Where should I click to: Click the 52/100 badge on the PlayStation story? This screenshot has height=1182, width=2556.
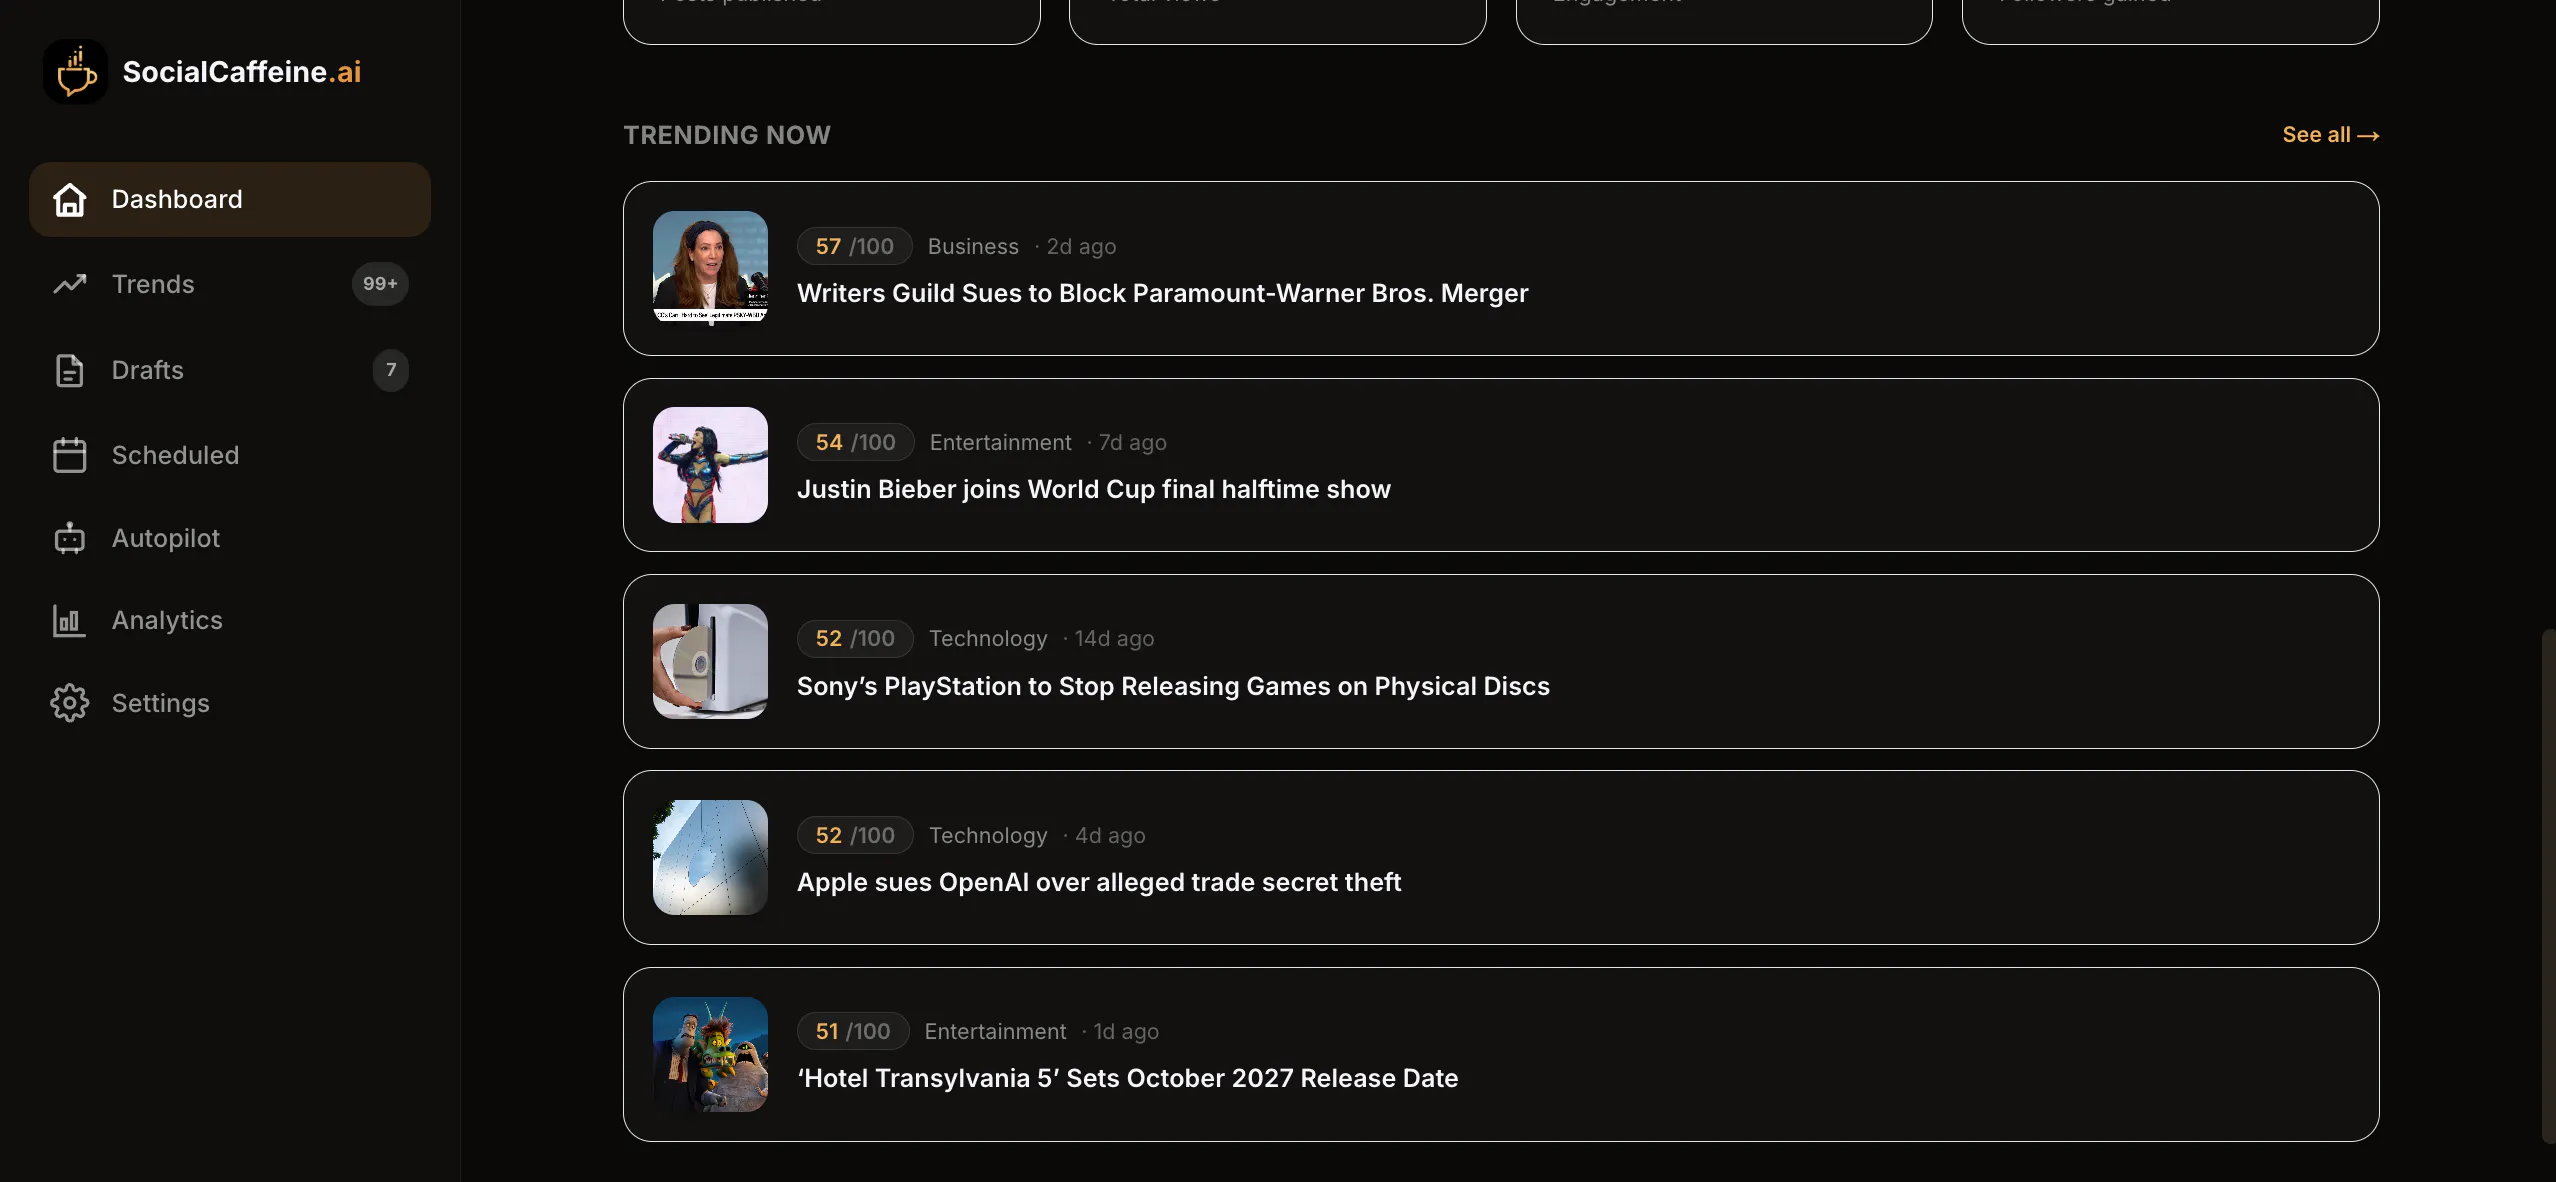[x=855, y=638]
